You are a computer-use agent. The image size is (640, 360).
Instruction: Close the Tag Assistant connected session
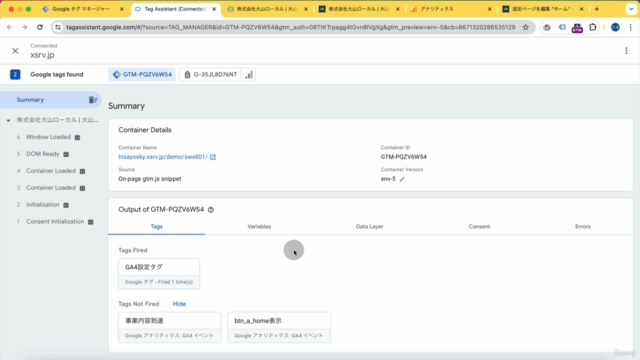click(15, 51)
